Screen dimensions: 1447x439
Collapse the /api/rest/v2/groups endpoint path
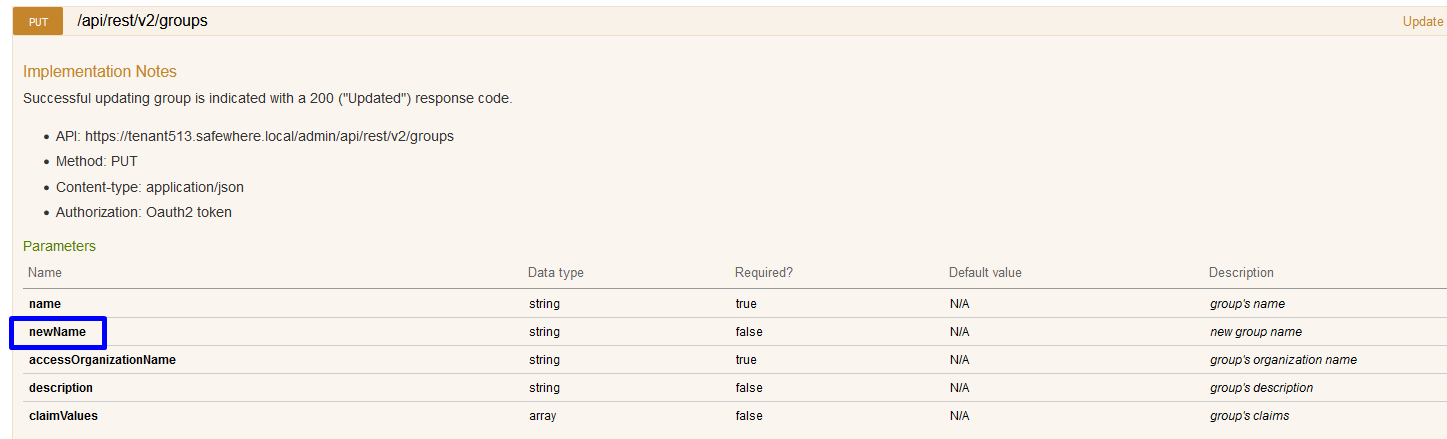[142, 20]
